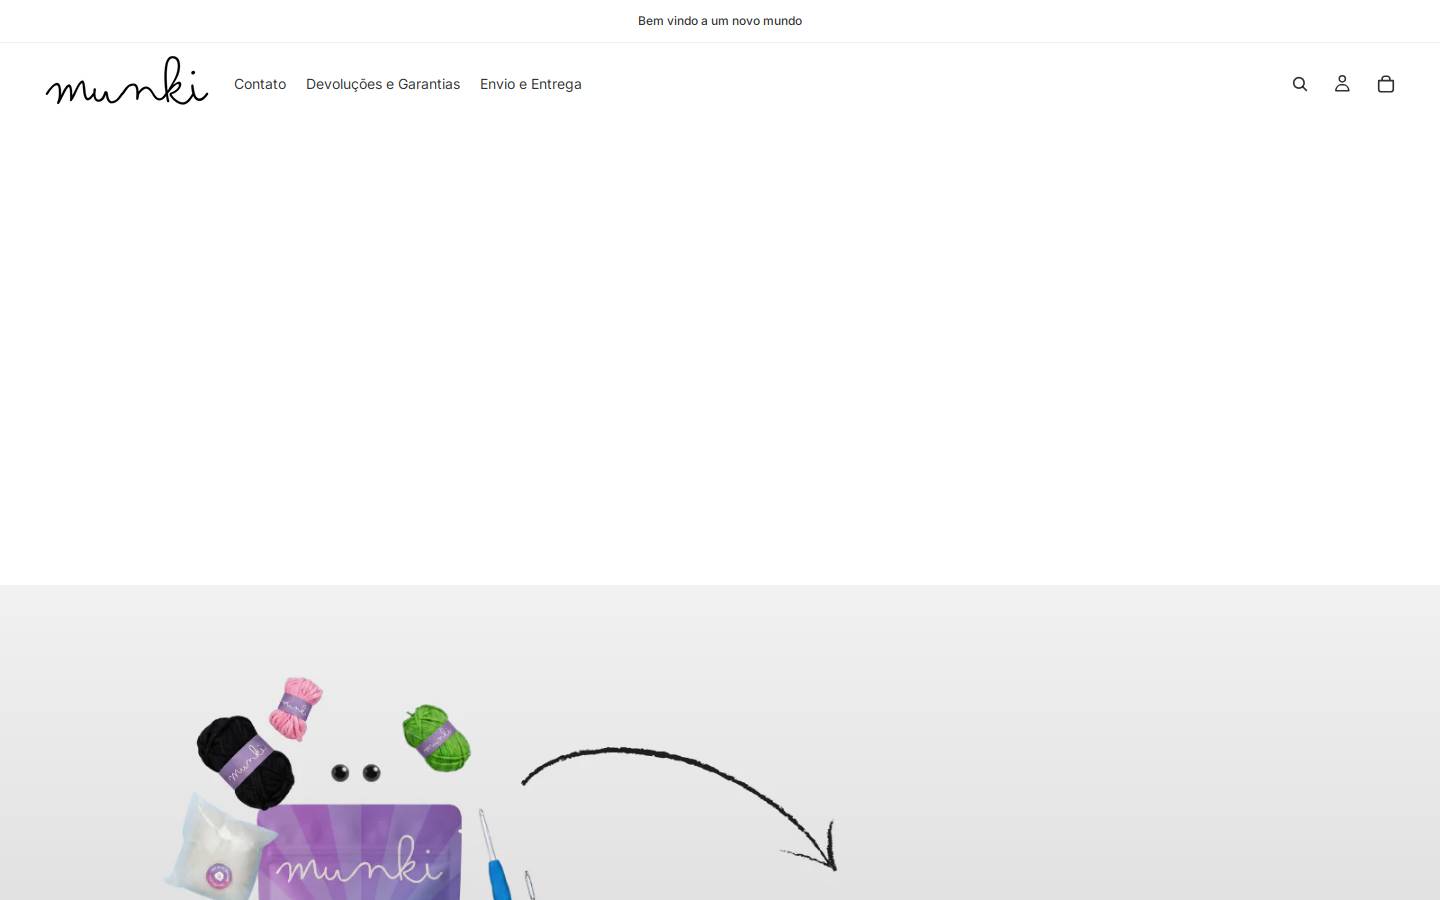Open the Contato menu link
Screen dimensions: 1440x900
[260, 84]
